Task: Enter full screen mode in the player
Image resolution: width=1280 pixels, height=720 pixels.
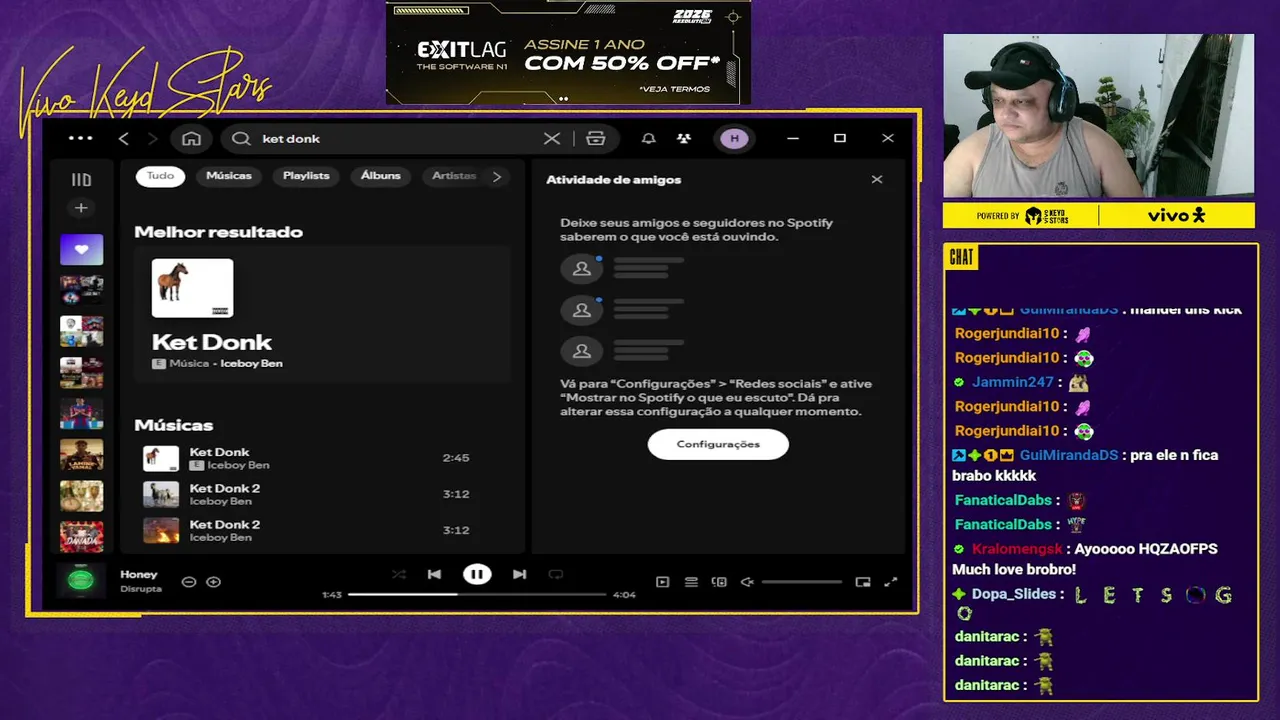Action: pyautogui.click(x=891, y=582)
